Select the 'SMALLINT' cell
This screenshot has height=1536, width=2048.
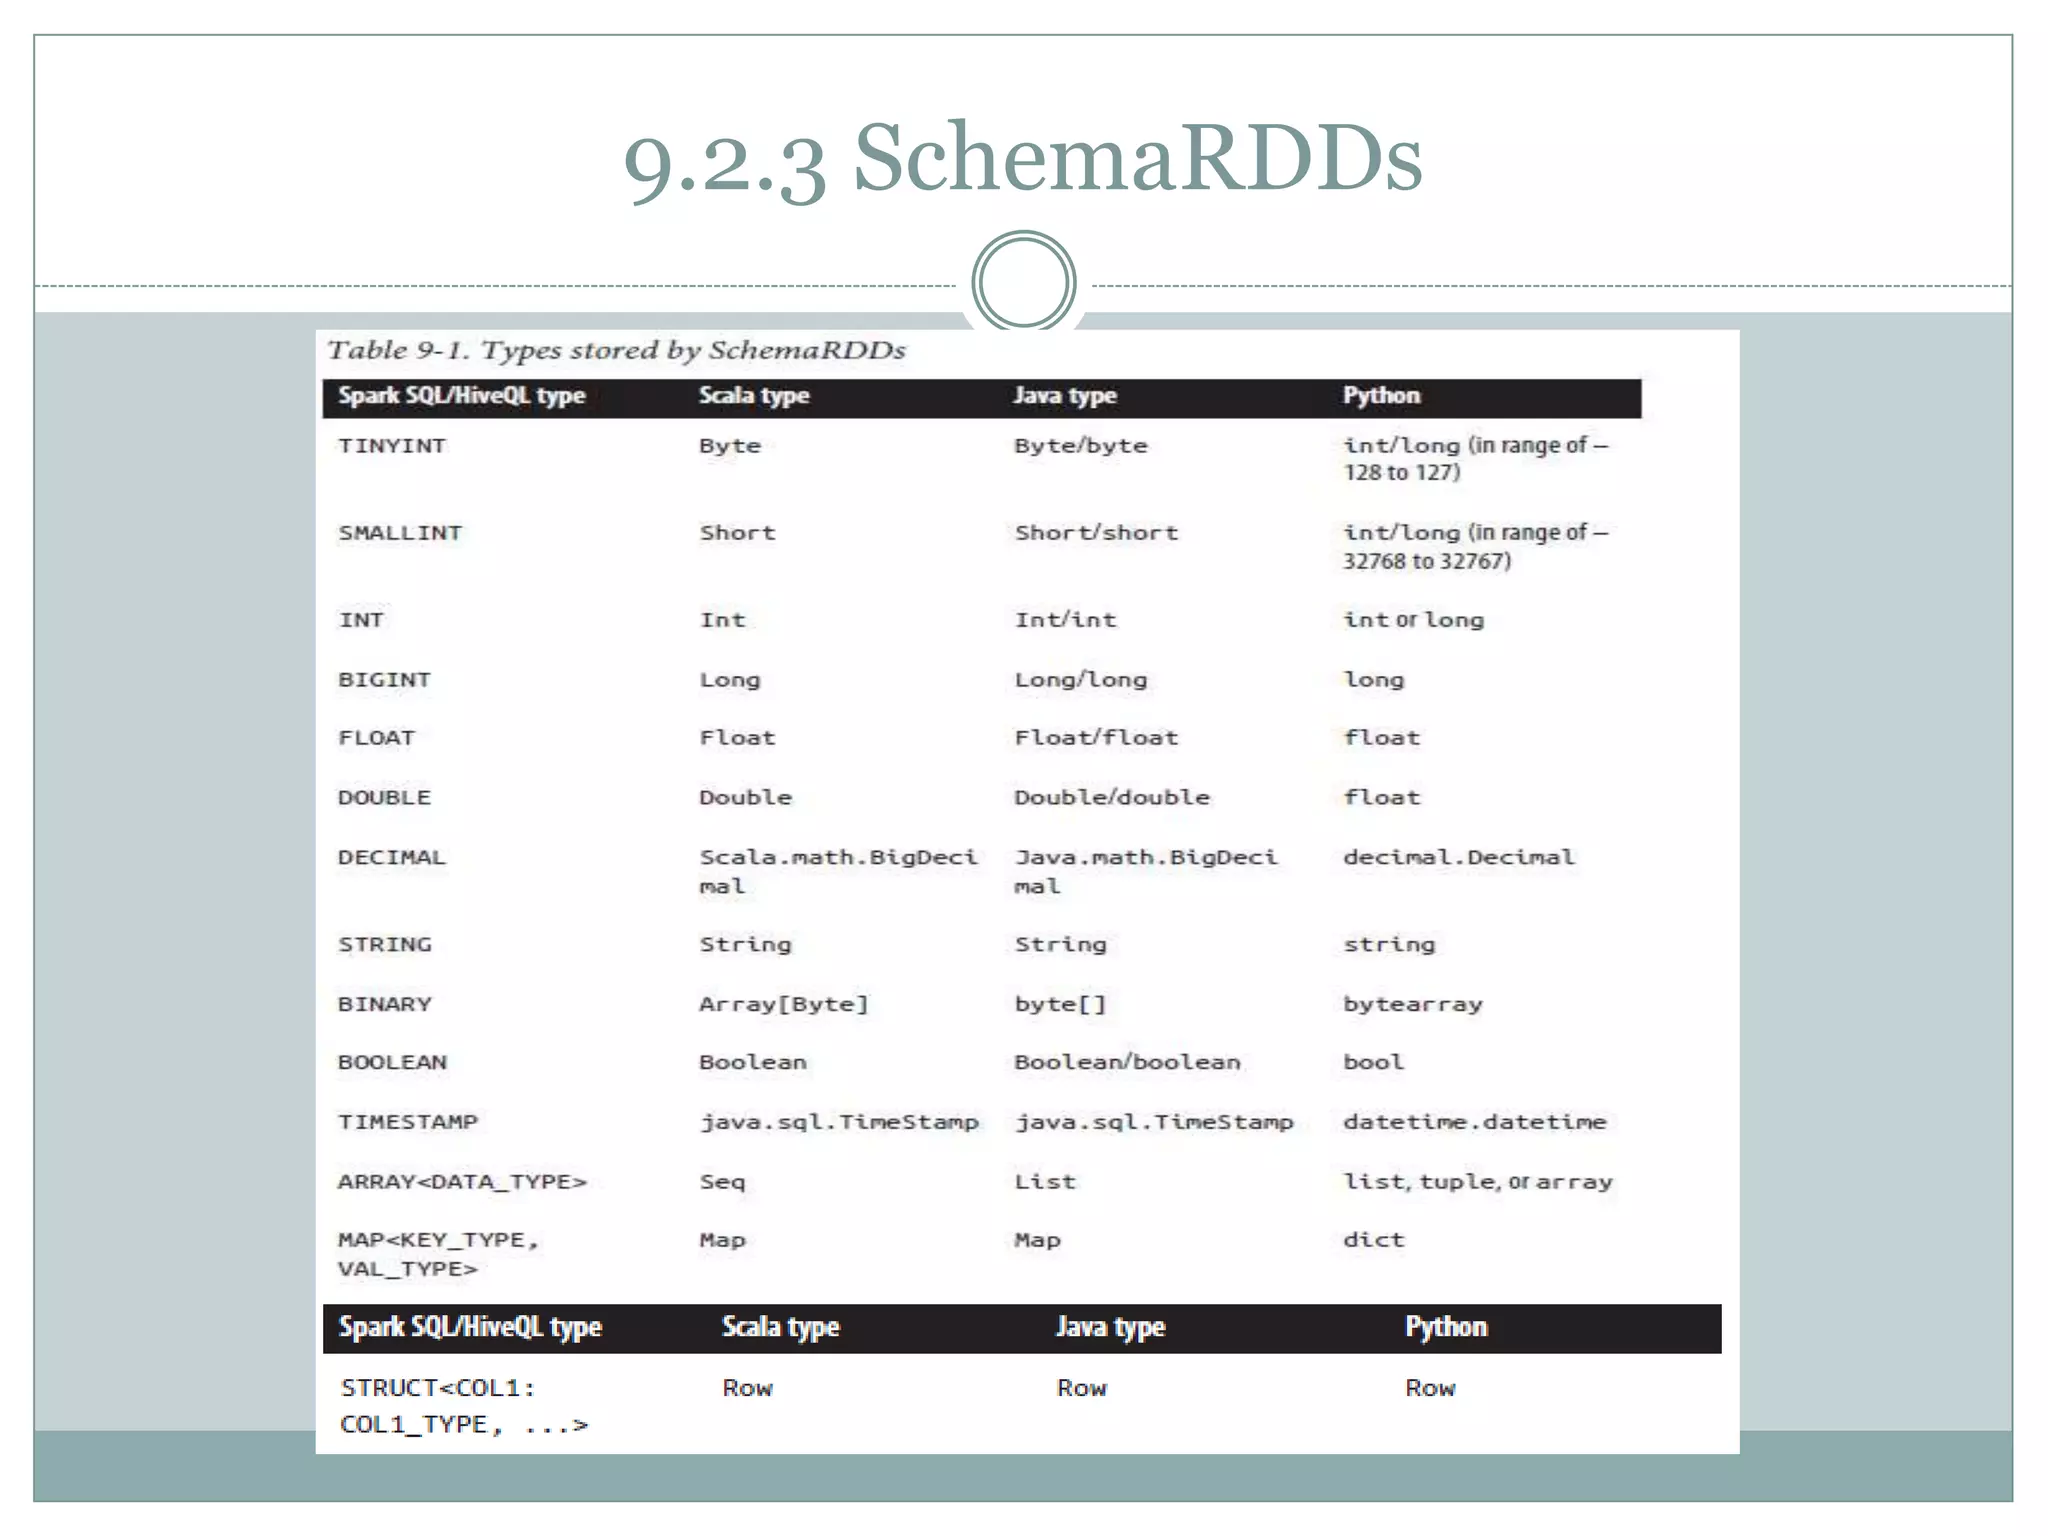point(400,533)
